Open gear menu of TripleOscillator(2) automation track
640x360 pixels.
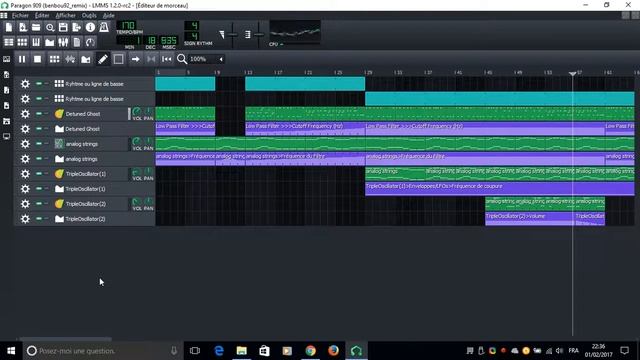[x=25, y=219]
